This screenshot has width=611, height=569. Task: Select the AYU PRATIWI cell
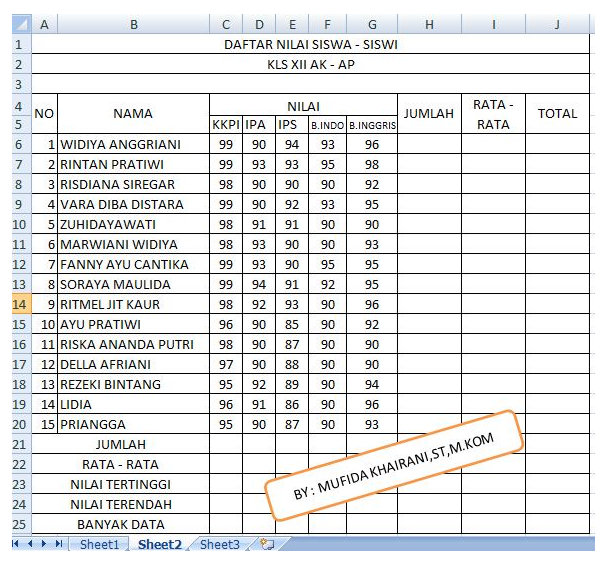(133, 324)
